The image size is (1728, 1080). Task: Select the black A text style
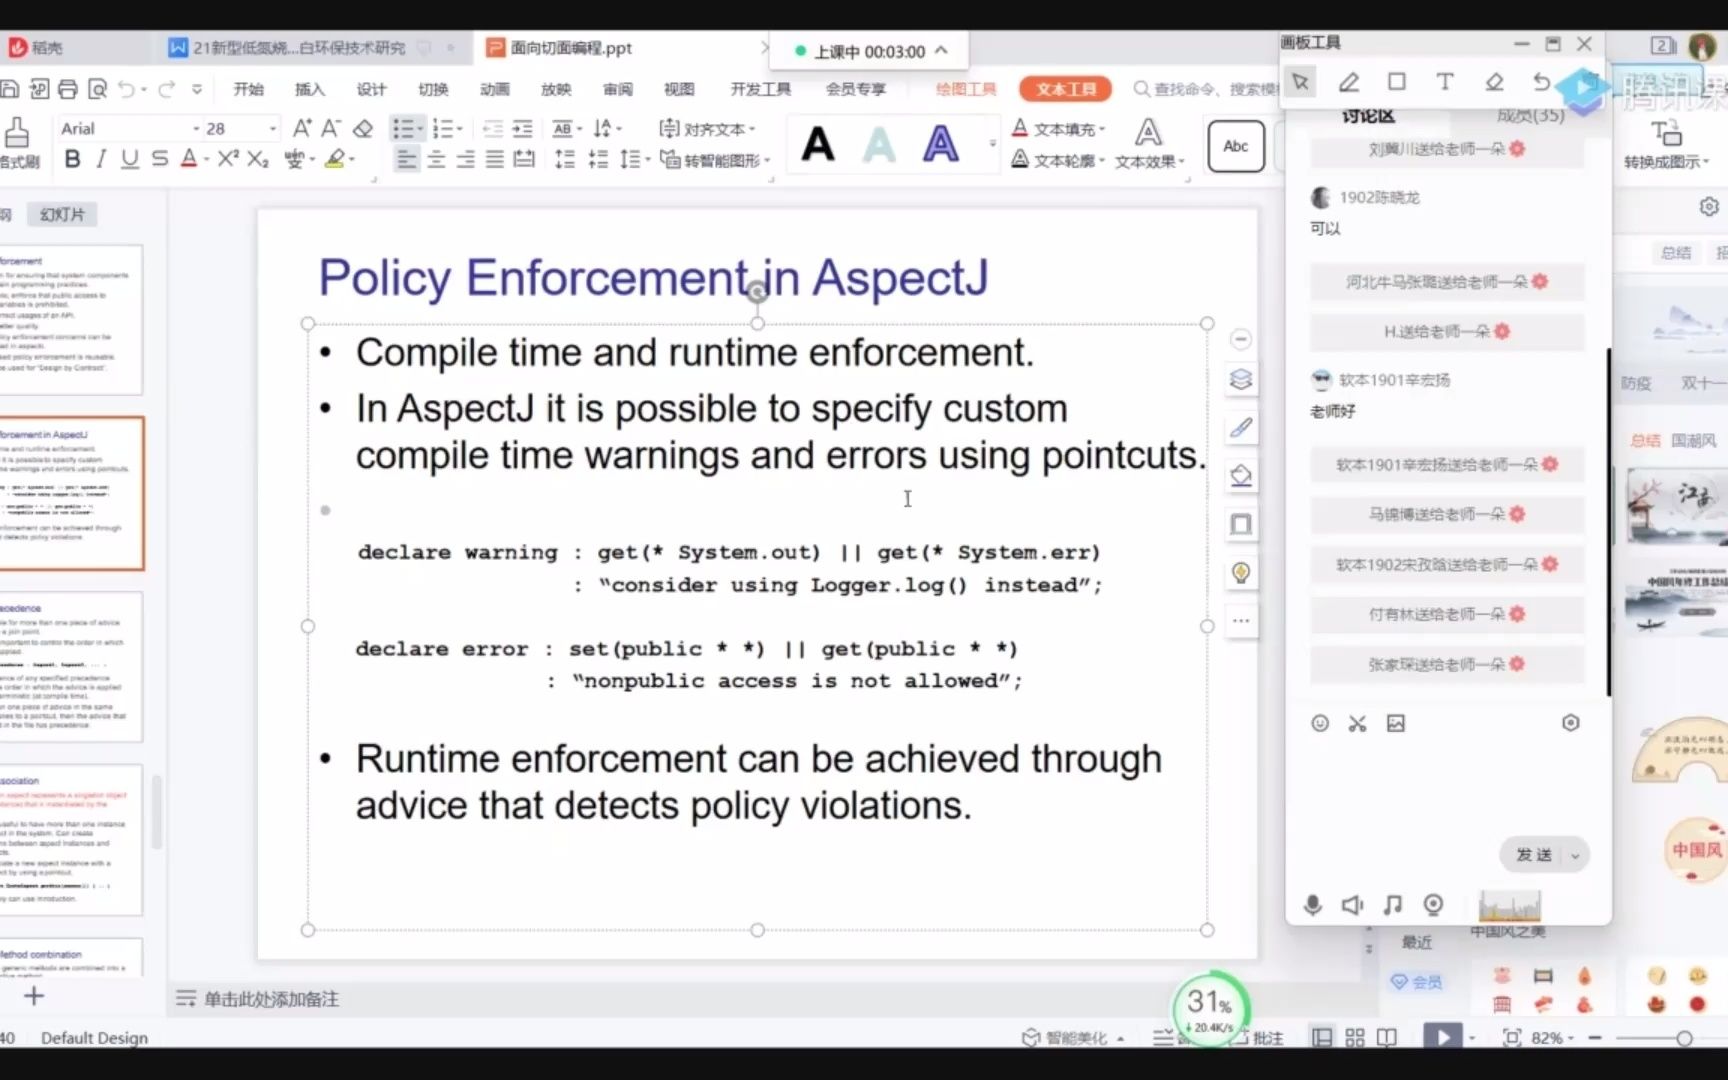tap(818, 145)
